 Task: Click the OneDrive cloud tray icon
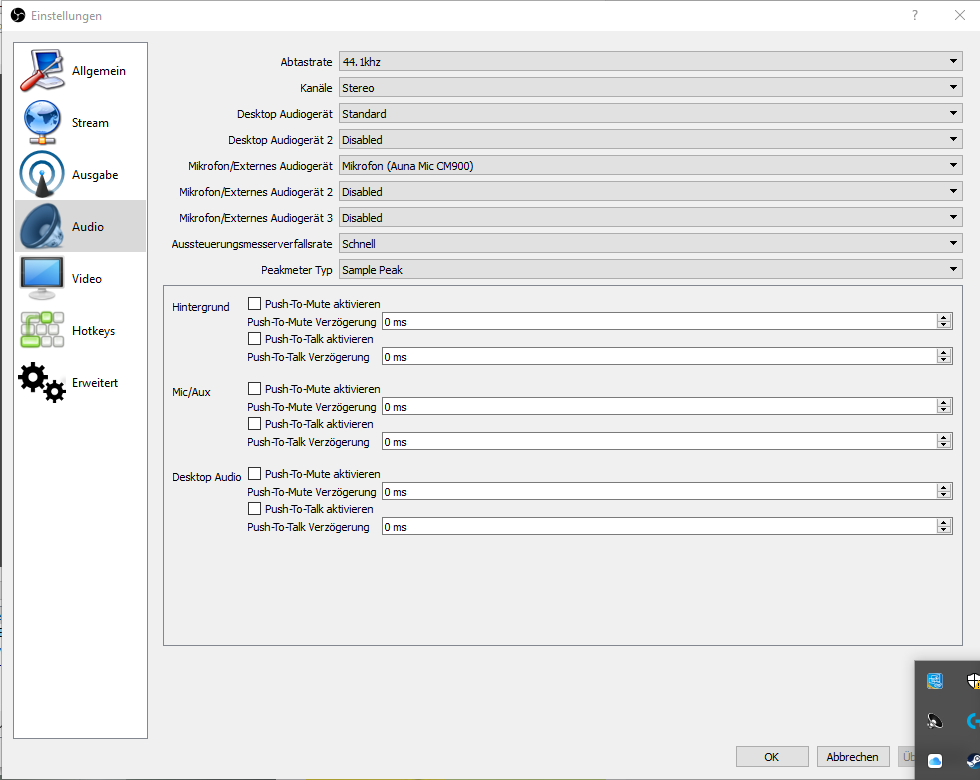934,761
